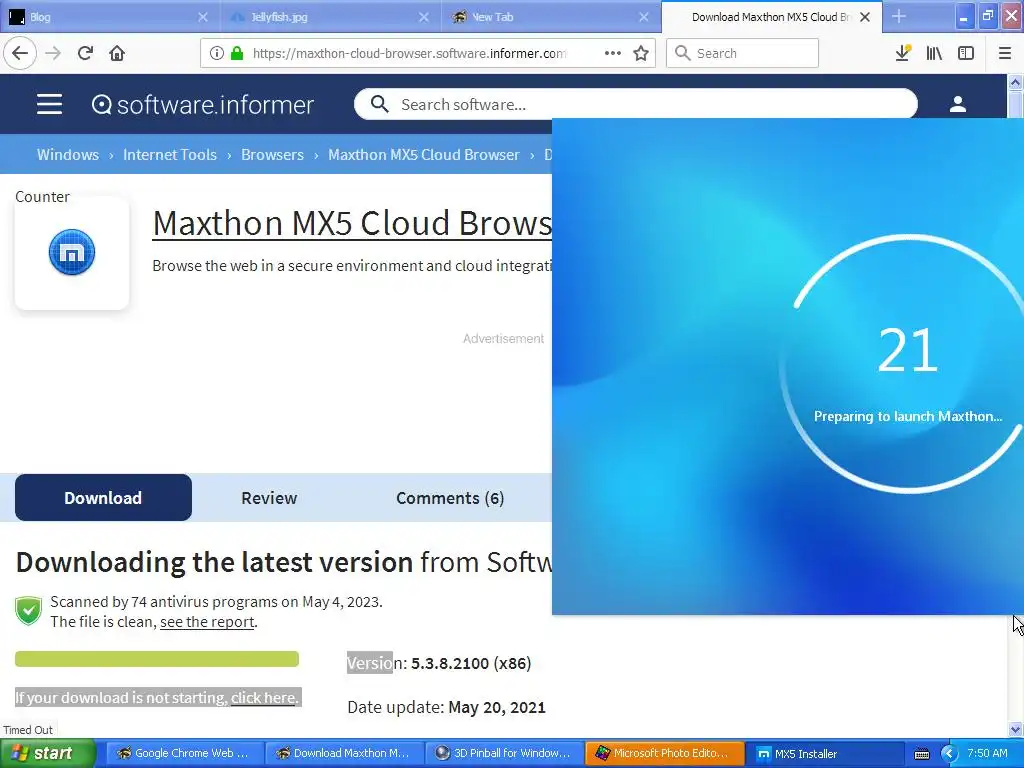This screenshot has width=1024, height=768.
Task: Open the browser home page
Action: coord(117,53)
